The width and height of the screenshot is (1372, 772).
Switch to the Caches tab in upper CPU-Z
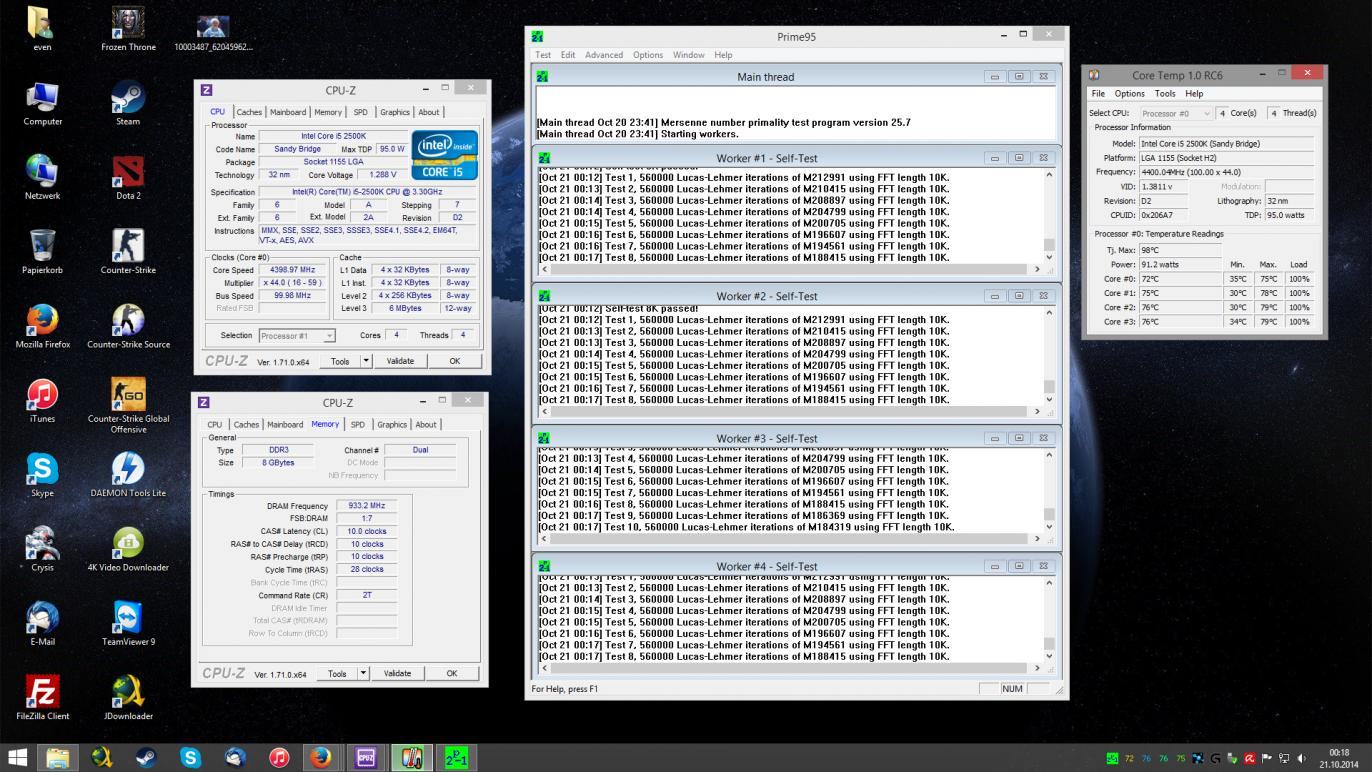tap(249, 112)
